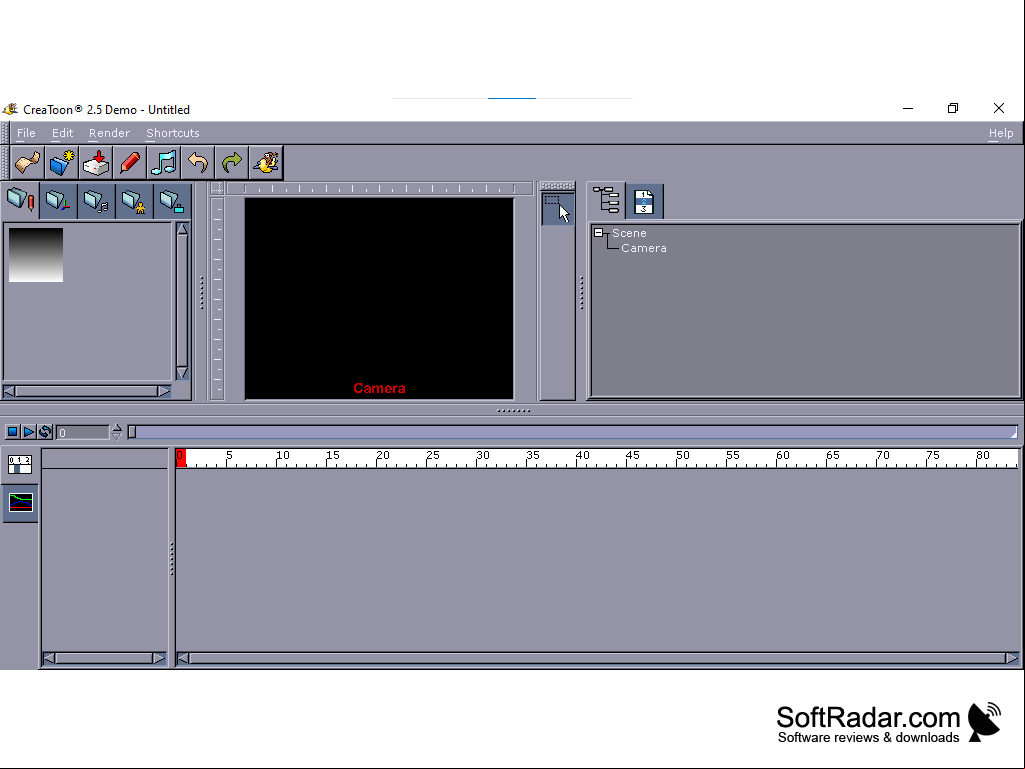Click the green Redo arrow icon
Image resolution: width=1025 pixels, height=769 pixels.
pos(231,163)
